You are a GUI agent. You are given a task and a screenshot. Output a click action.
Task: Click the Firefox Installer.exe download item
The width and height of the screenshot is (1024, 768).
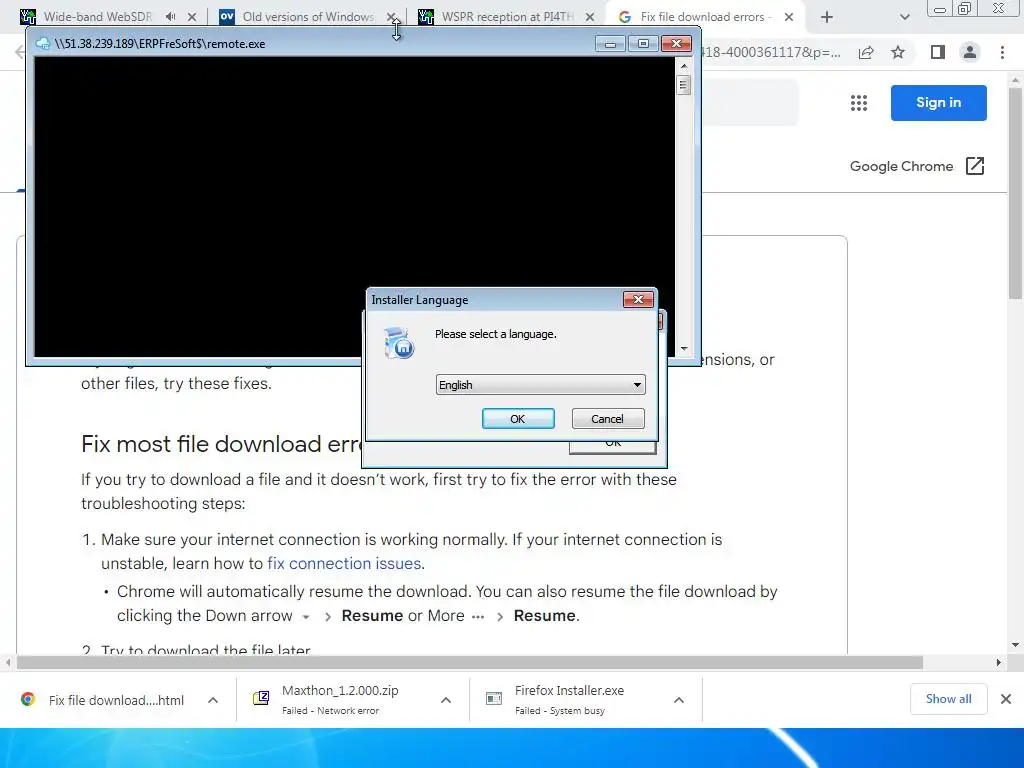(x=569, y=699)
